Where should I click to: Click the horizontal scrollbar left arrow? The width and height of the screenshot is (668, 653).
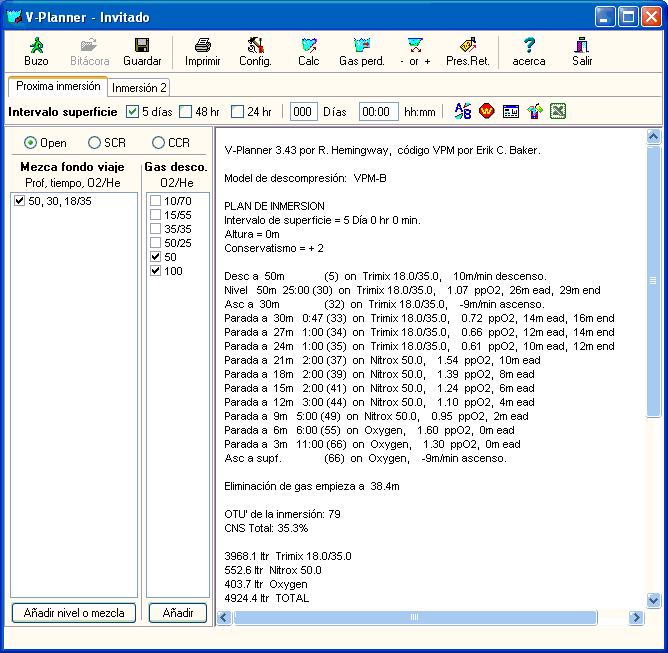[225, 617]
